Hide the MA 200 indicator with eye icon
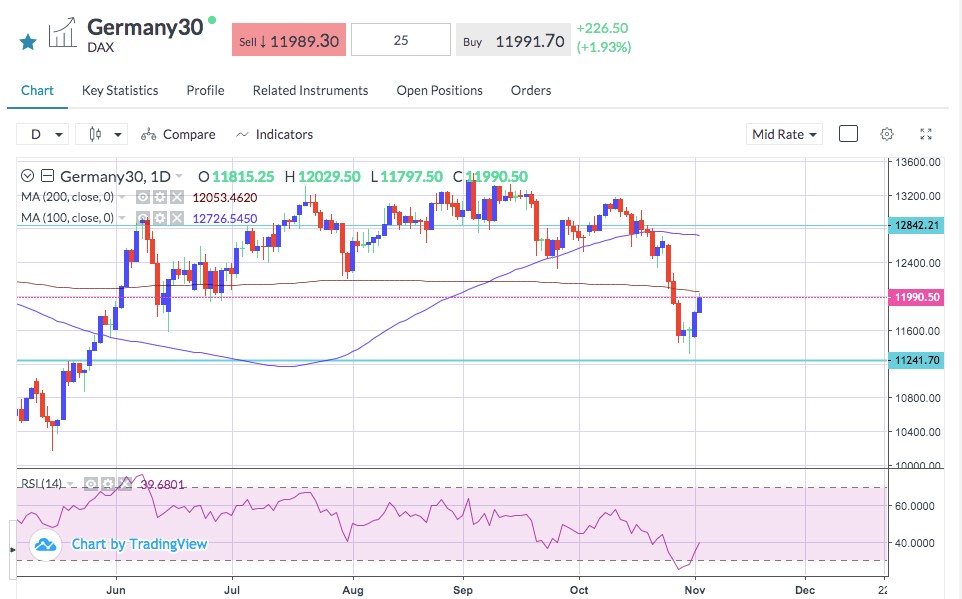Image resolution: width=962 pixels, height=599 pixels. click(x=143, y=197)
